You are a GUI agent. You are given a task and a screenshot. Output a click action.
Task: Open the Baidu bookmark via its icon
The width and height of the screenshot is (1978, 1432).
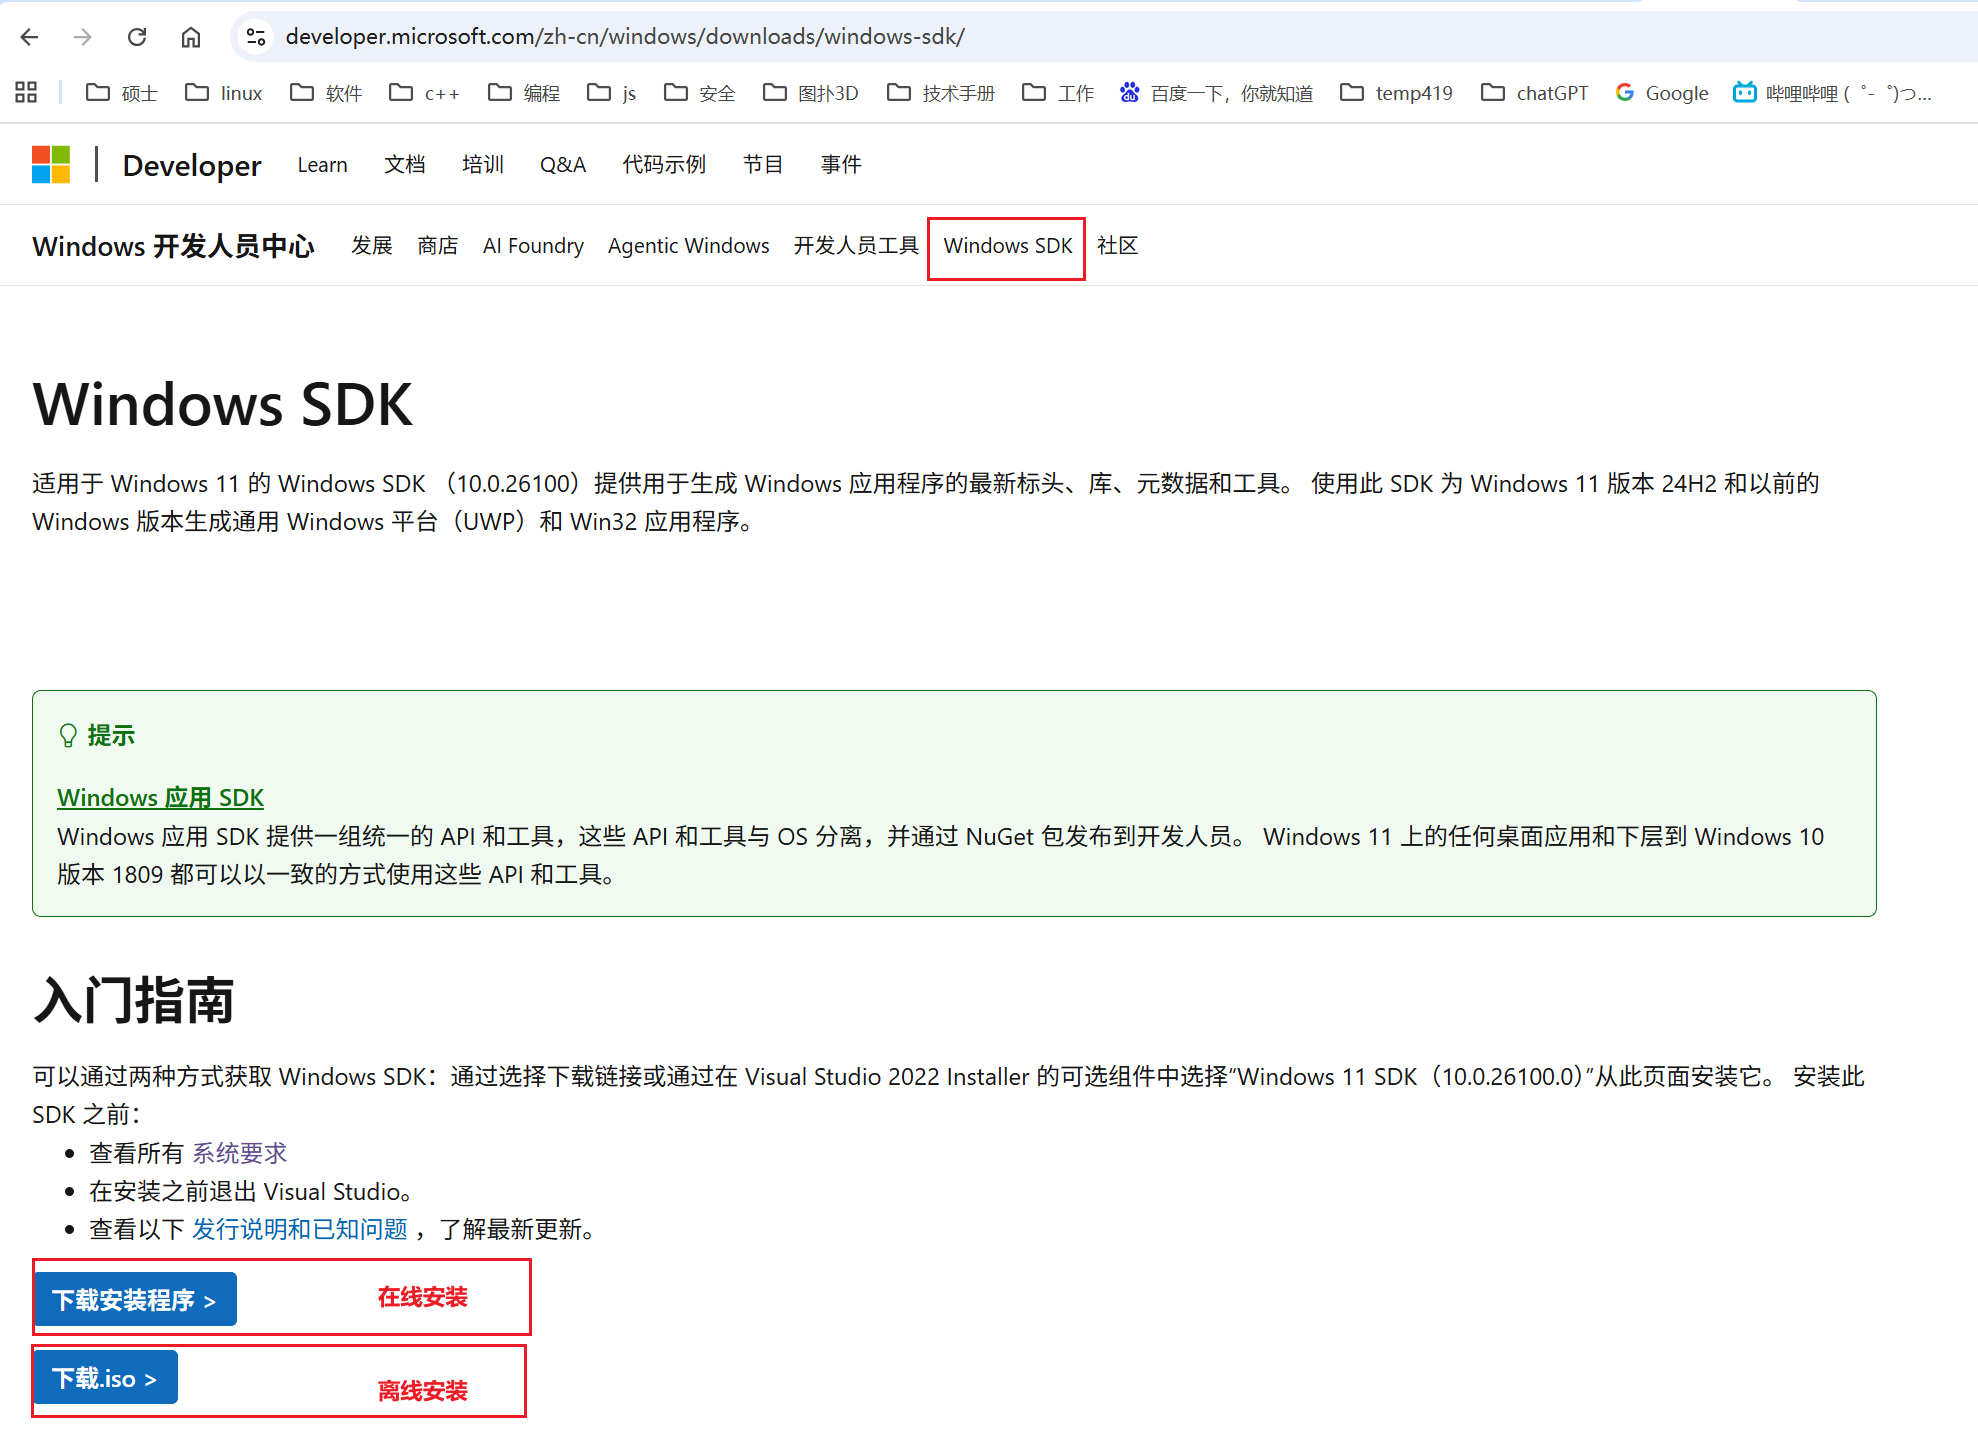(x=1130, y=92)
